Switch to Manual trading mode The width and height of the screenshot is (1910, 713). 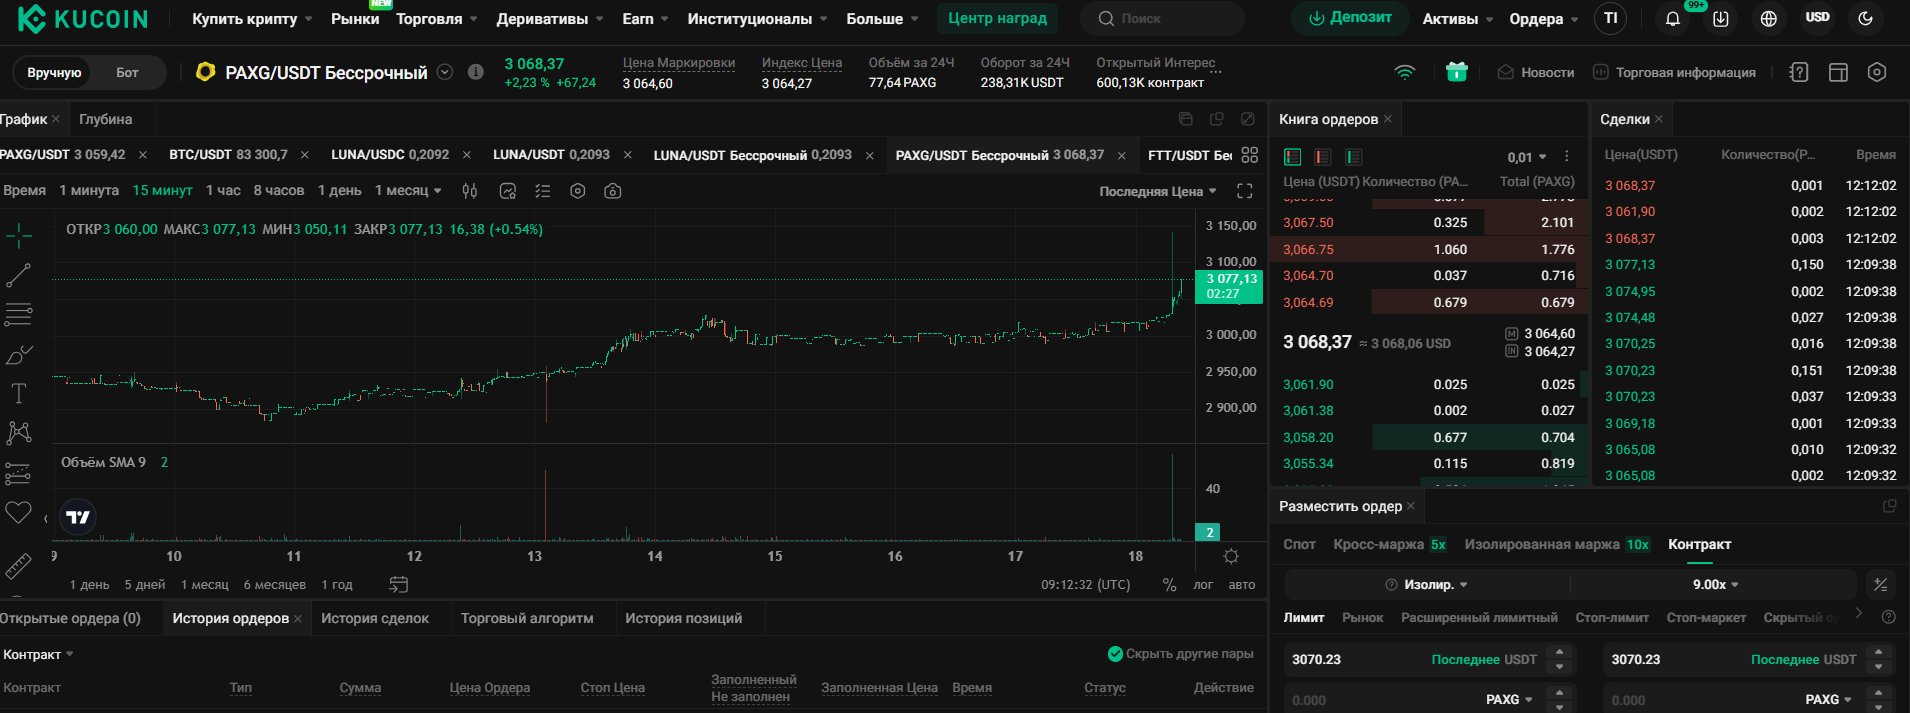(x=54, y=73)
